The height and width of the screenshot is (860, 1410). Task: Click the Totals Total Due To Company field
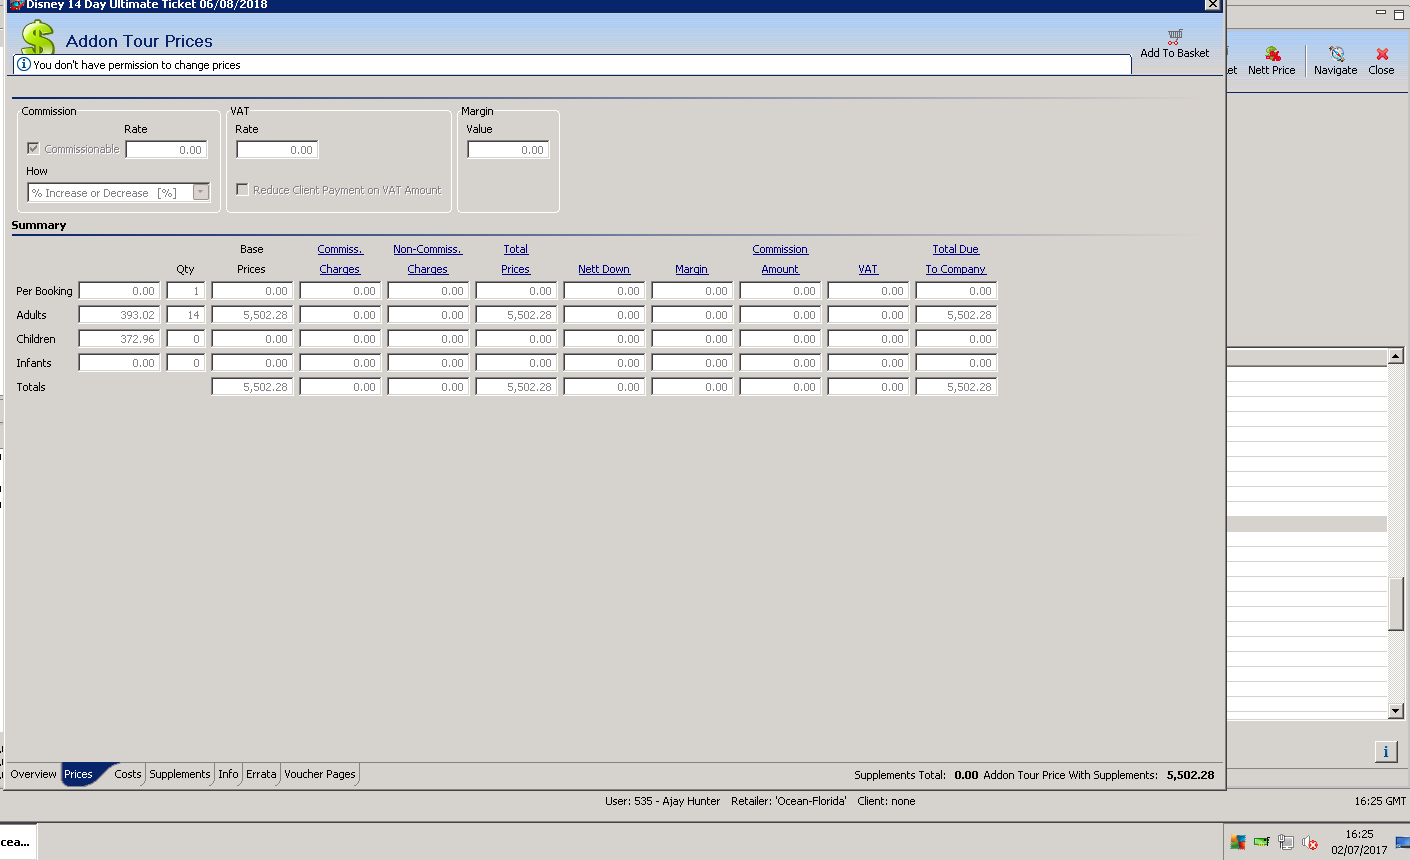coord(956,387)
